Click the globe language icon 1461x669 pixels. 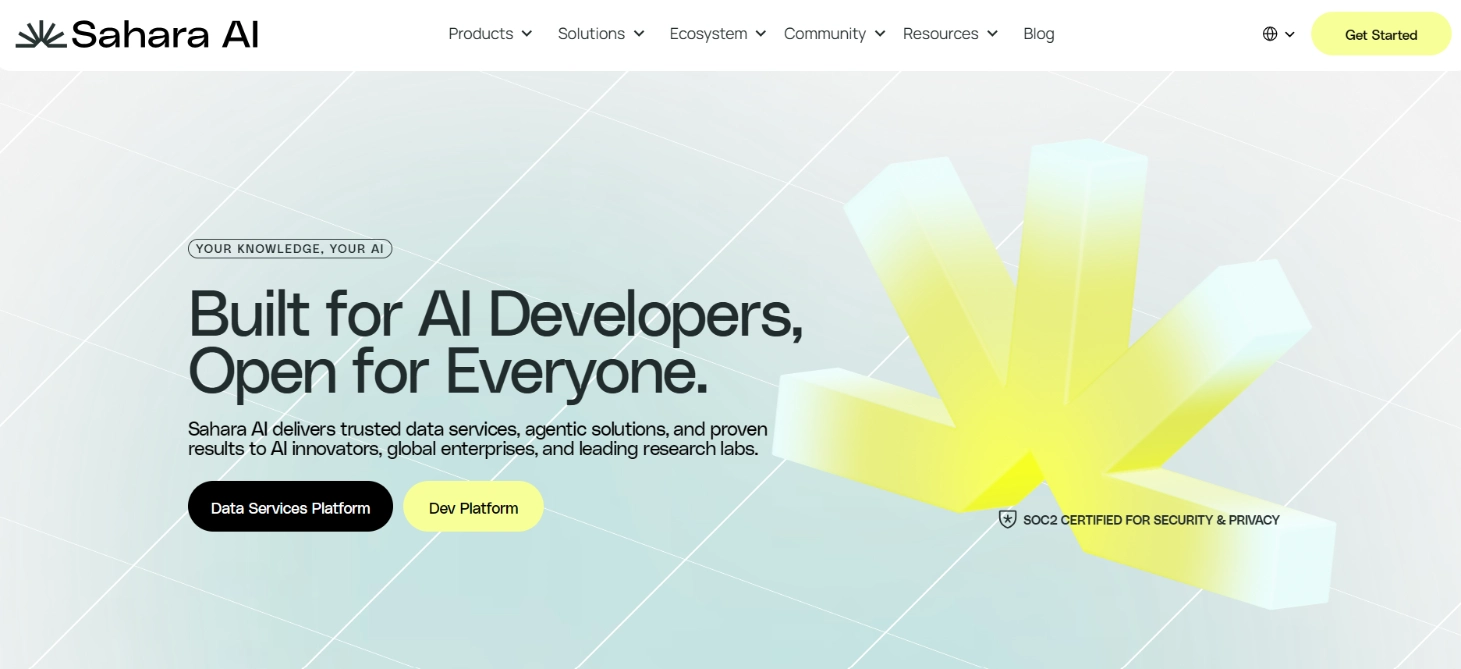click(x=1270, y=34)
